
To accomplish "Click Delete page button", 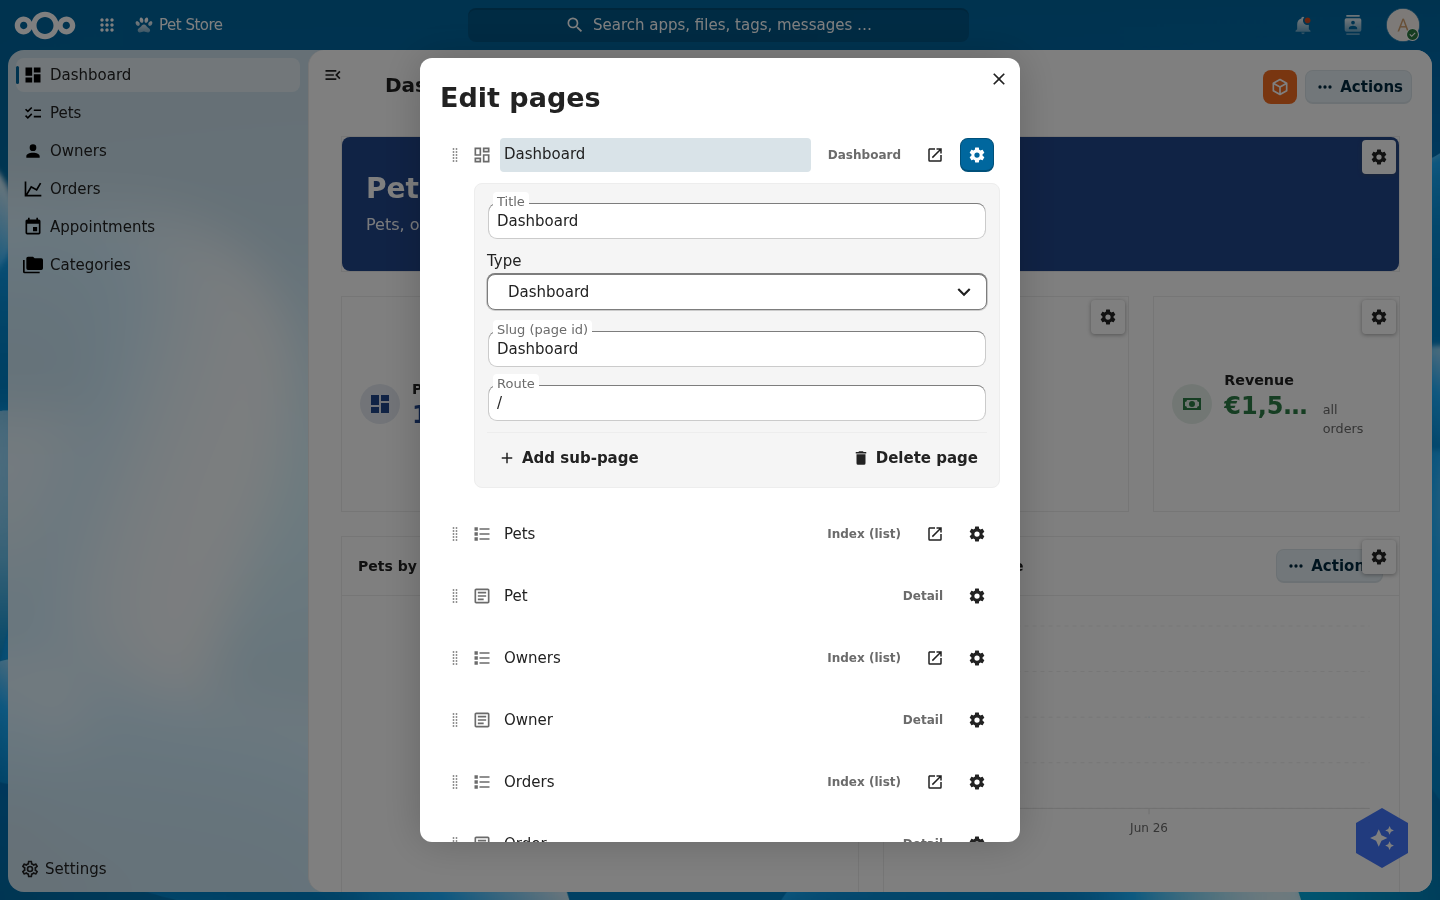I will [x=915, y=458].
